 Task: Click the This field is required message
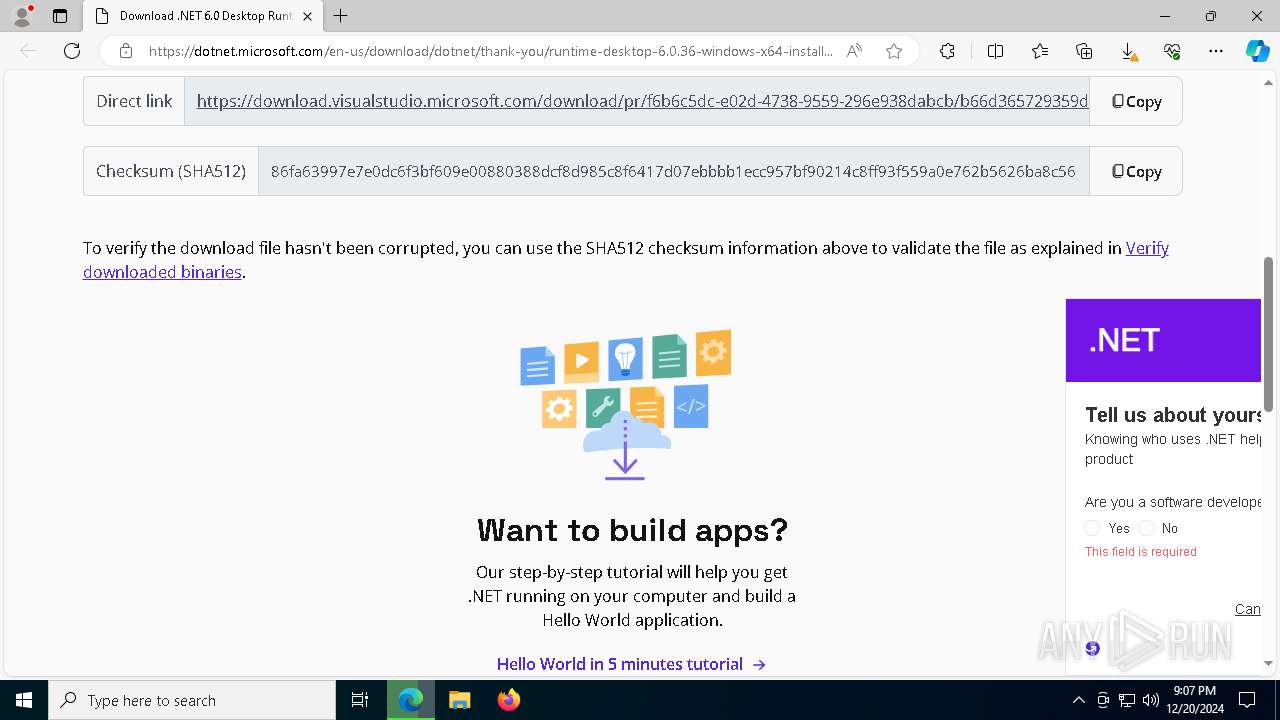[1141, 552]
